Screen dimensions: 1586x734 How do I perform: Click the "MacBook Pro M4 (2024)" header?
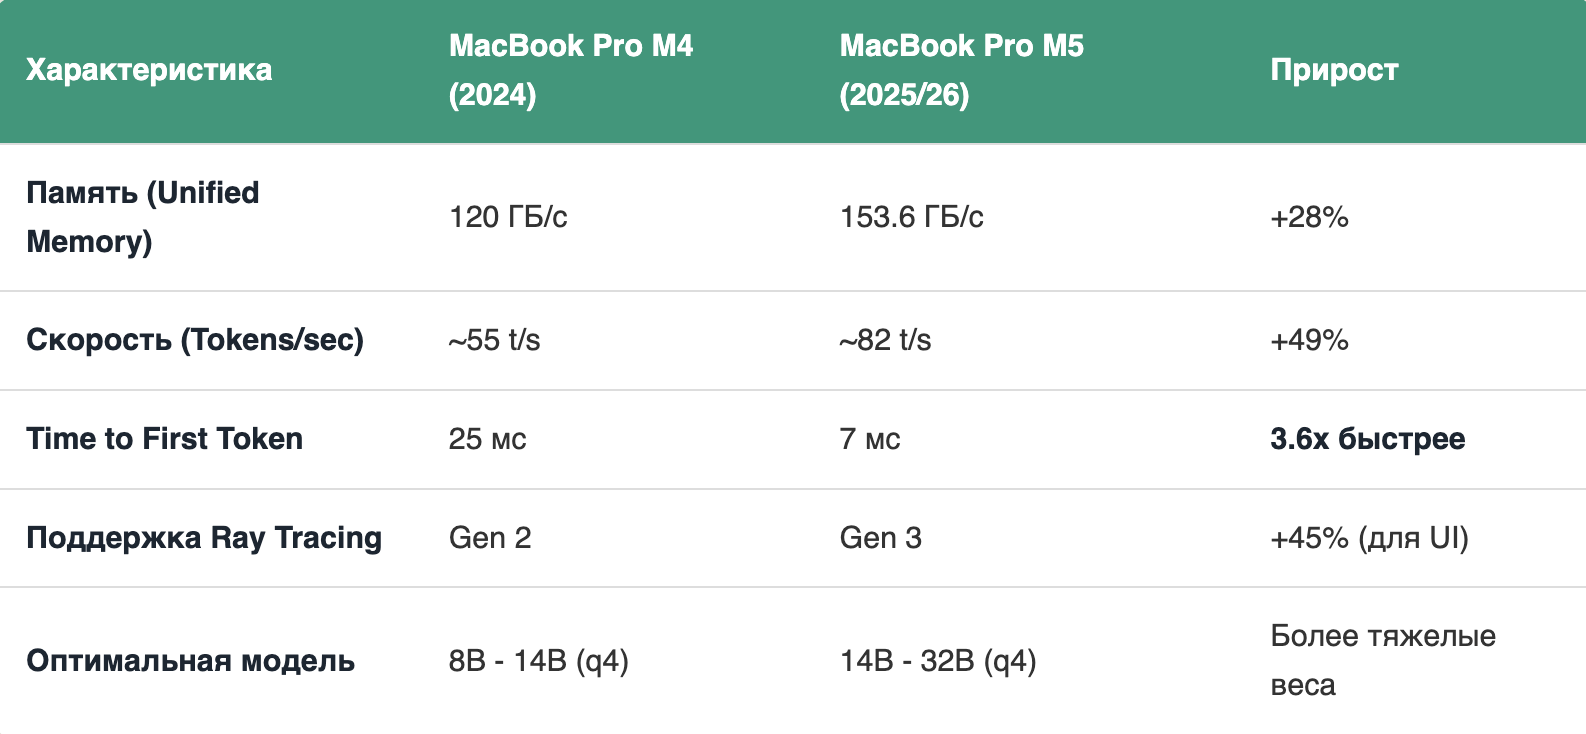coord(570,70)
